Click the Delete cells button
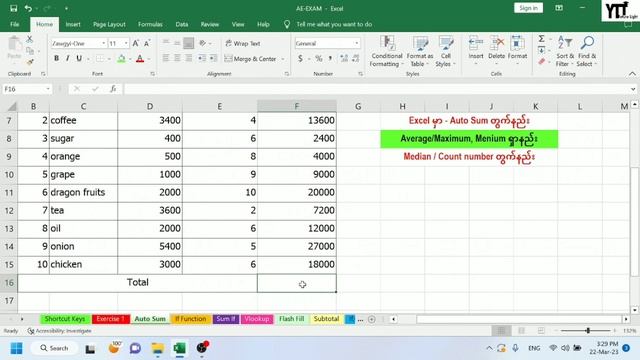Viewport: 640px width, 360px height. pos(497,51)
